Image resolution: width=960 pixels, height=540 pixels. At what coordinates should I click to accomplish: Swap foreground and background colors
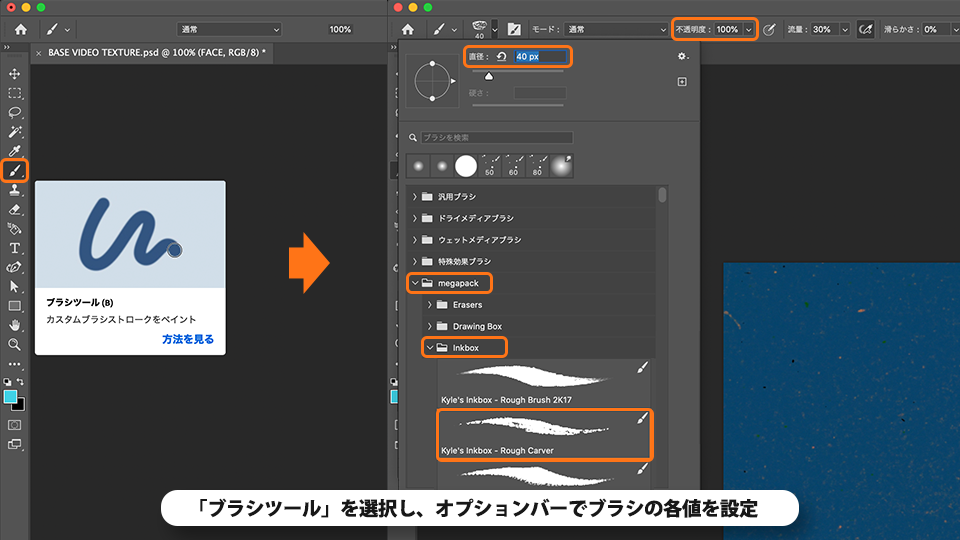click(20, 381)
